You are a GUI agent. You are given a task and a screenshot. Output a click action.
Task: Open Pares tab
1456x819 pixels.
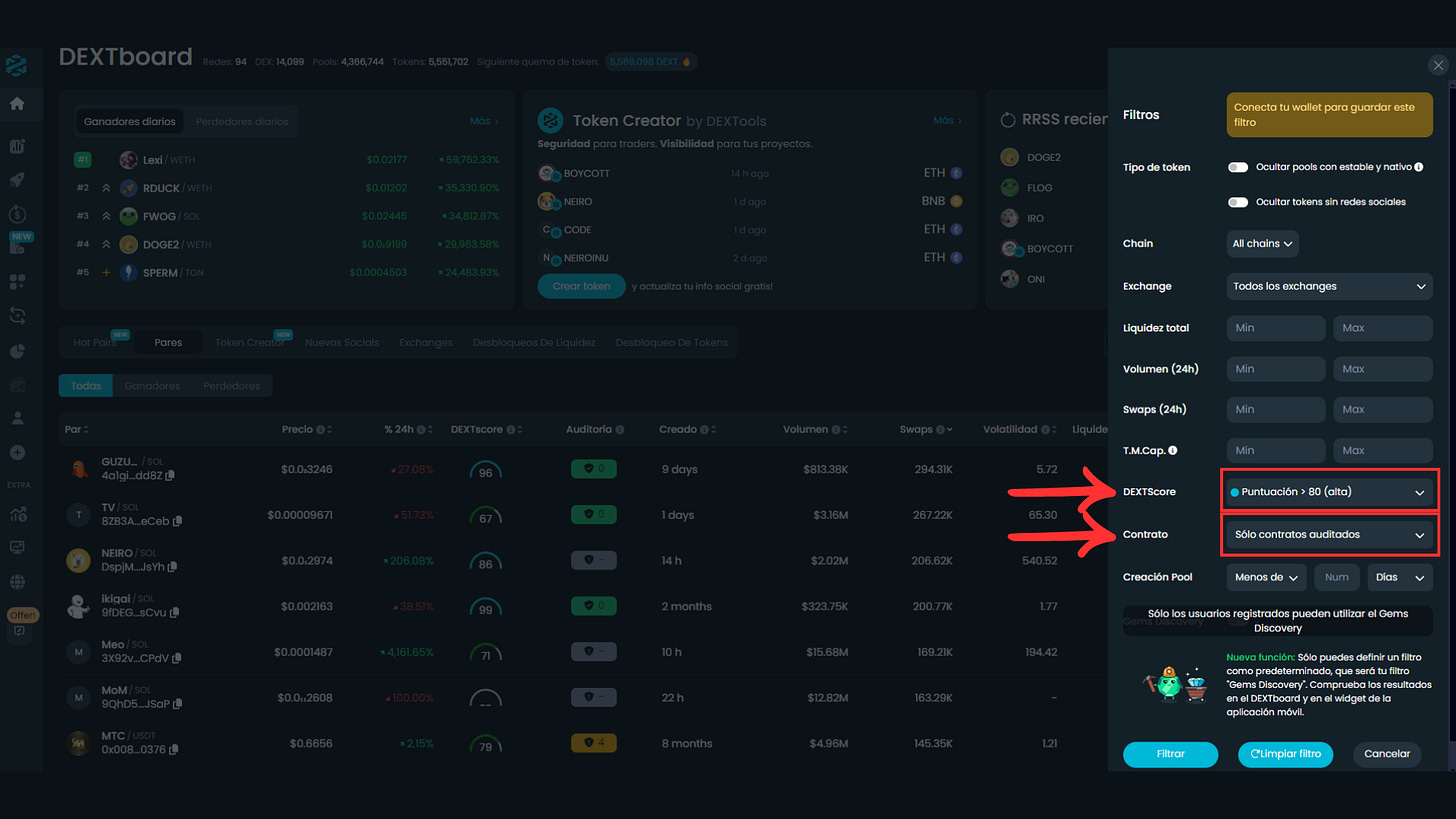tap(168, 342)
